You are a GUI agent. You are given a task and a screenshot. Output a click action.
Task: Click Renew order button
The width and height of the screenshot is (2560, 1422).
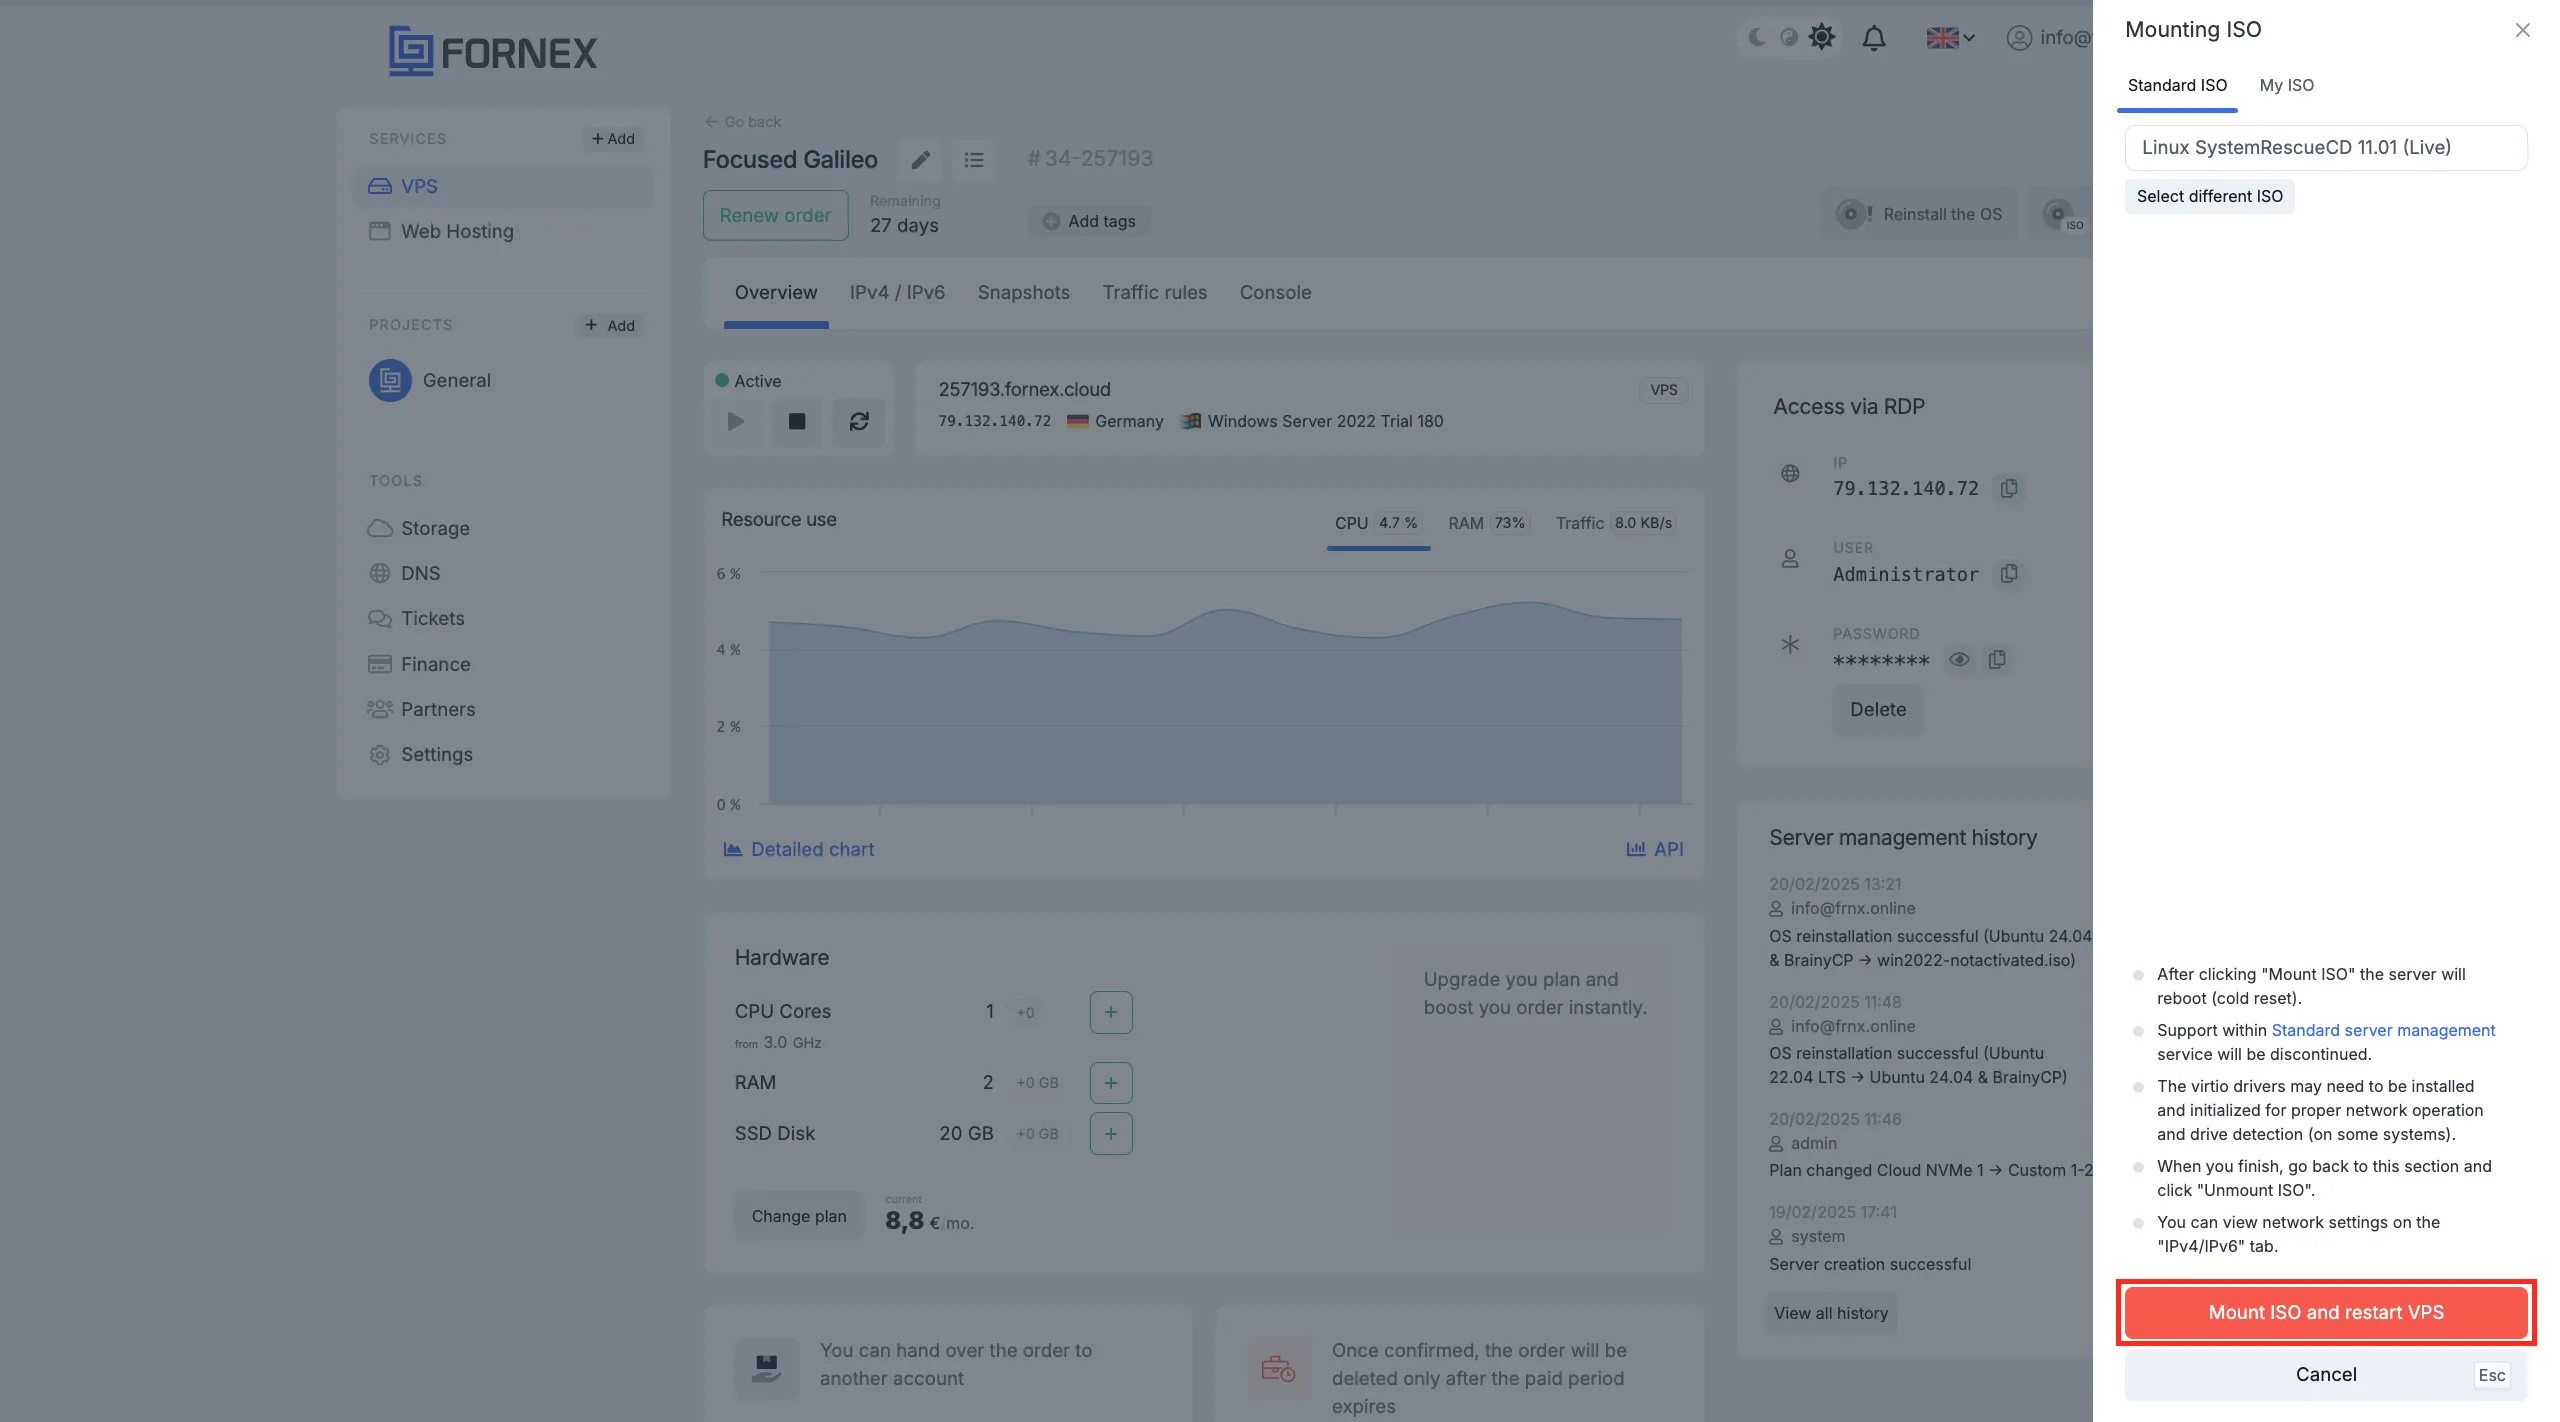[x=775, y=215]
